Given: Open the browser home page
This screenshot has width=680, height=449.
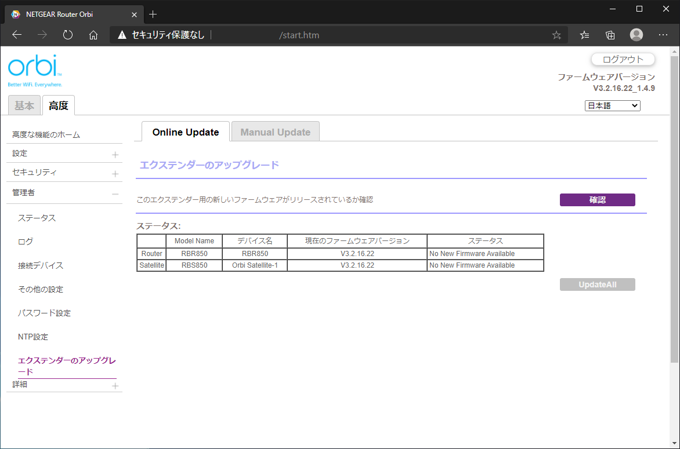Looking at the screenshot, I should coord(93,35).
